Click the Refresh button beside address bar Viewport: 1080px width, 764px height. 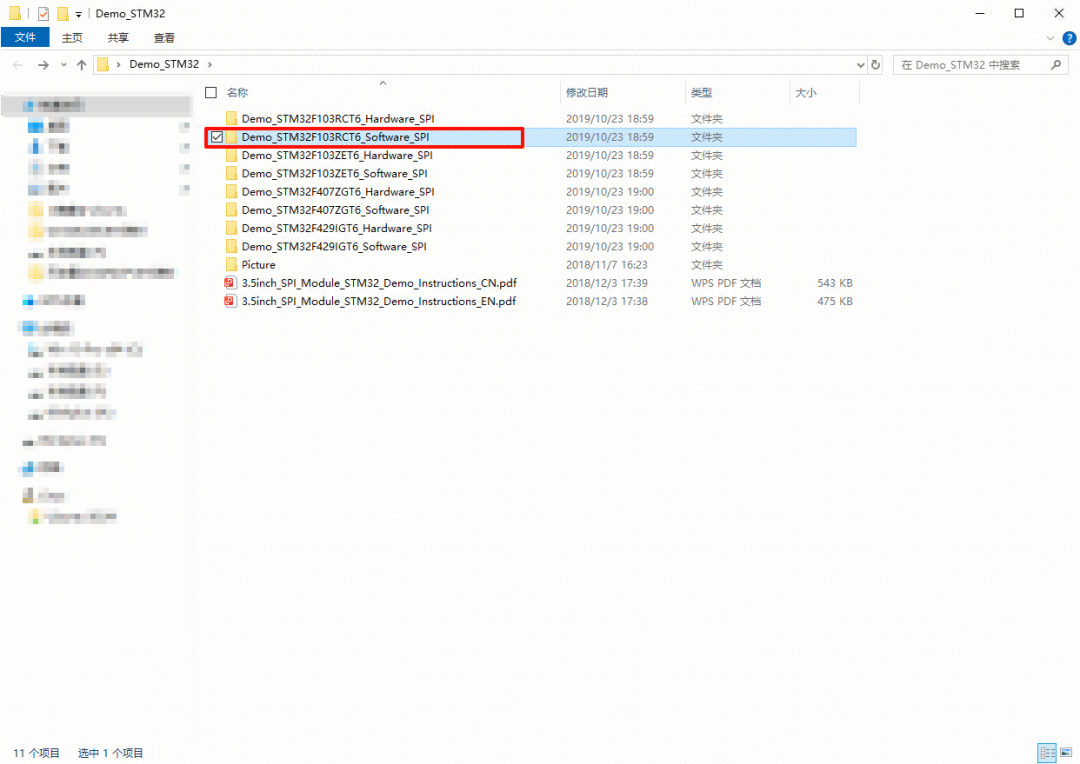pos(876,65)
